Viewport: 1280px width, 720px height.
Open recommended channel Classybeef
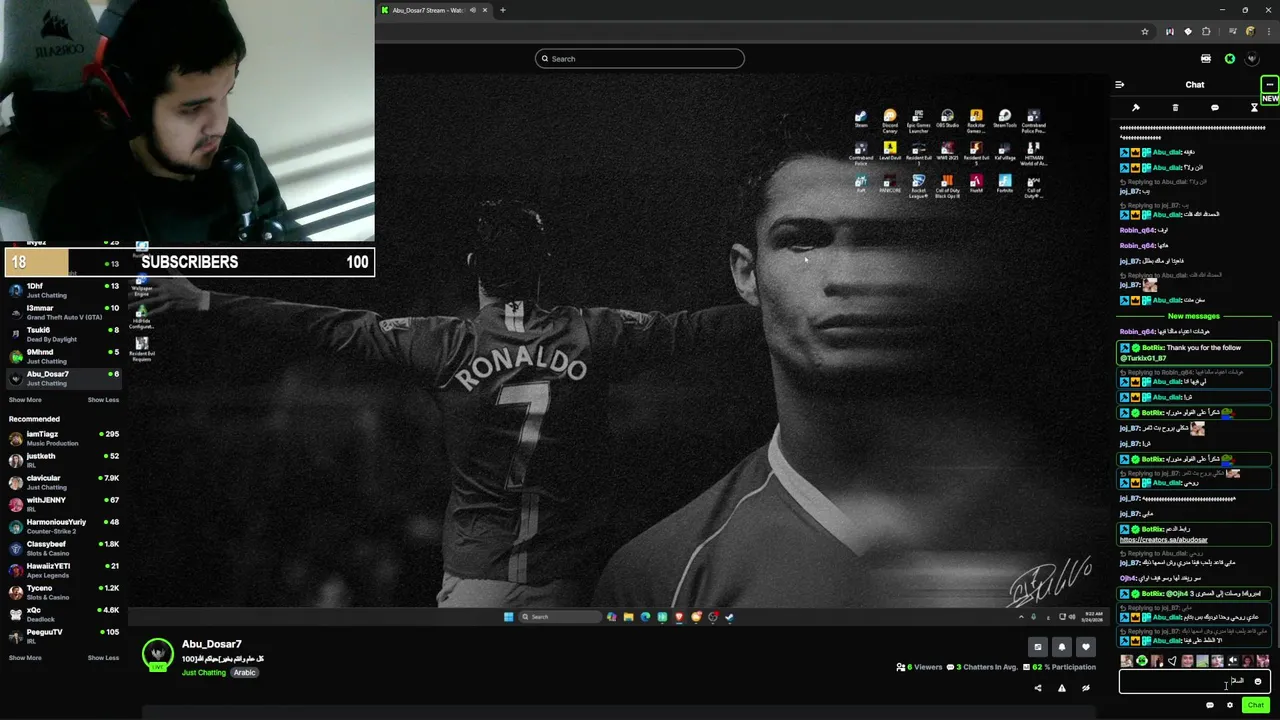pos(62,548)
